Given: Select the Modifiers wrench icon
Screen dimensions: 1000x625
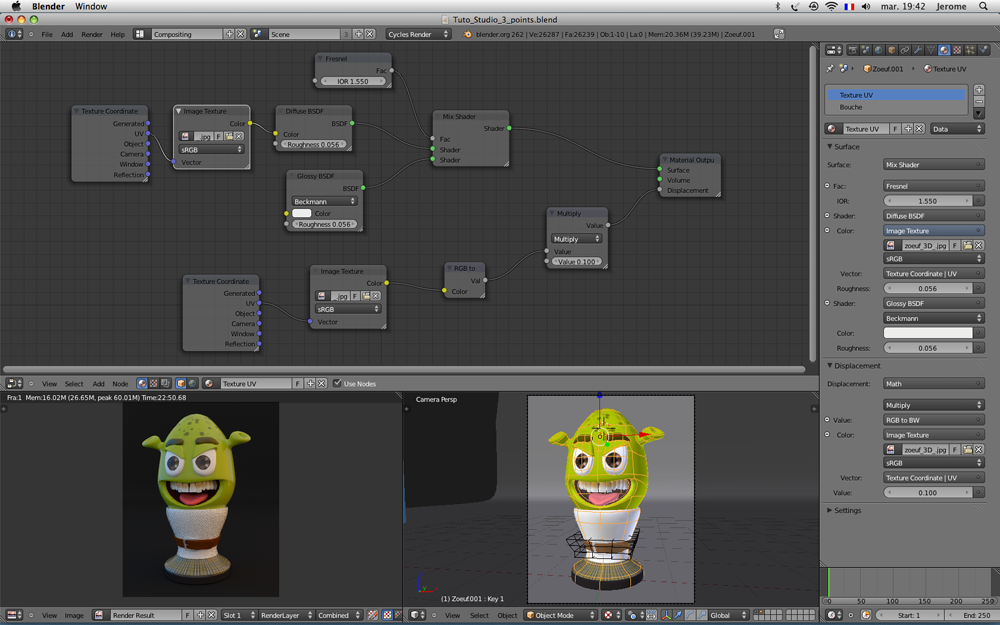Looking at the screenshot, I should (918, 50).
